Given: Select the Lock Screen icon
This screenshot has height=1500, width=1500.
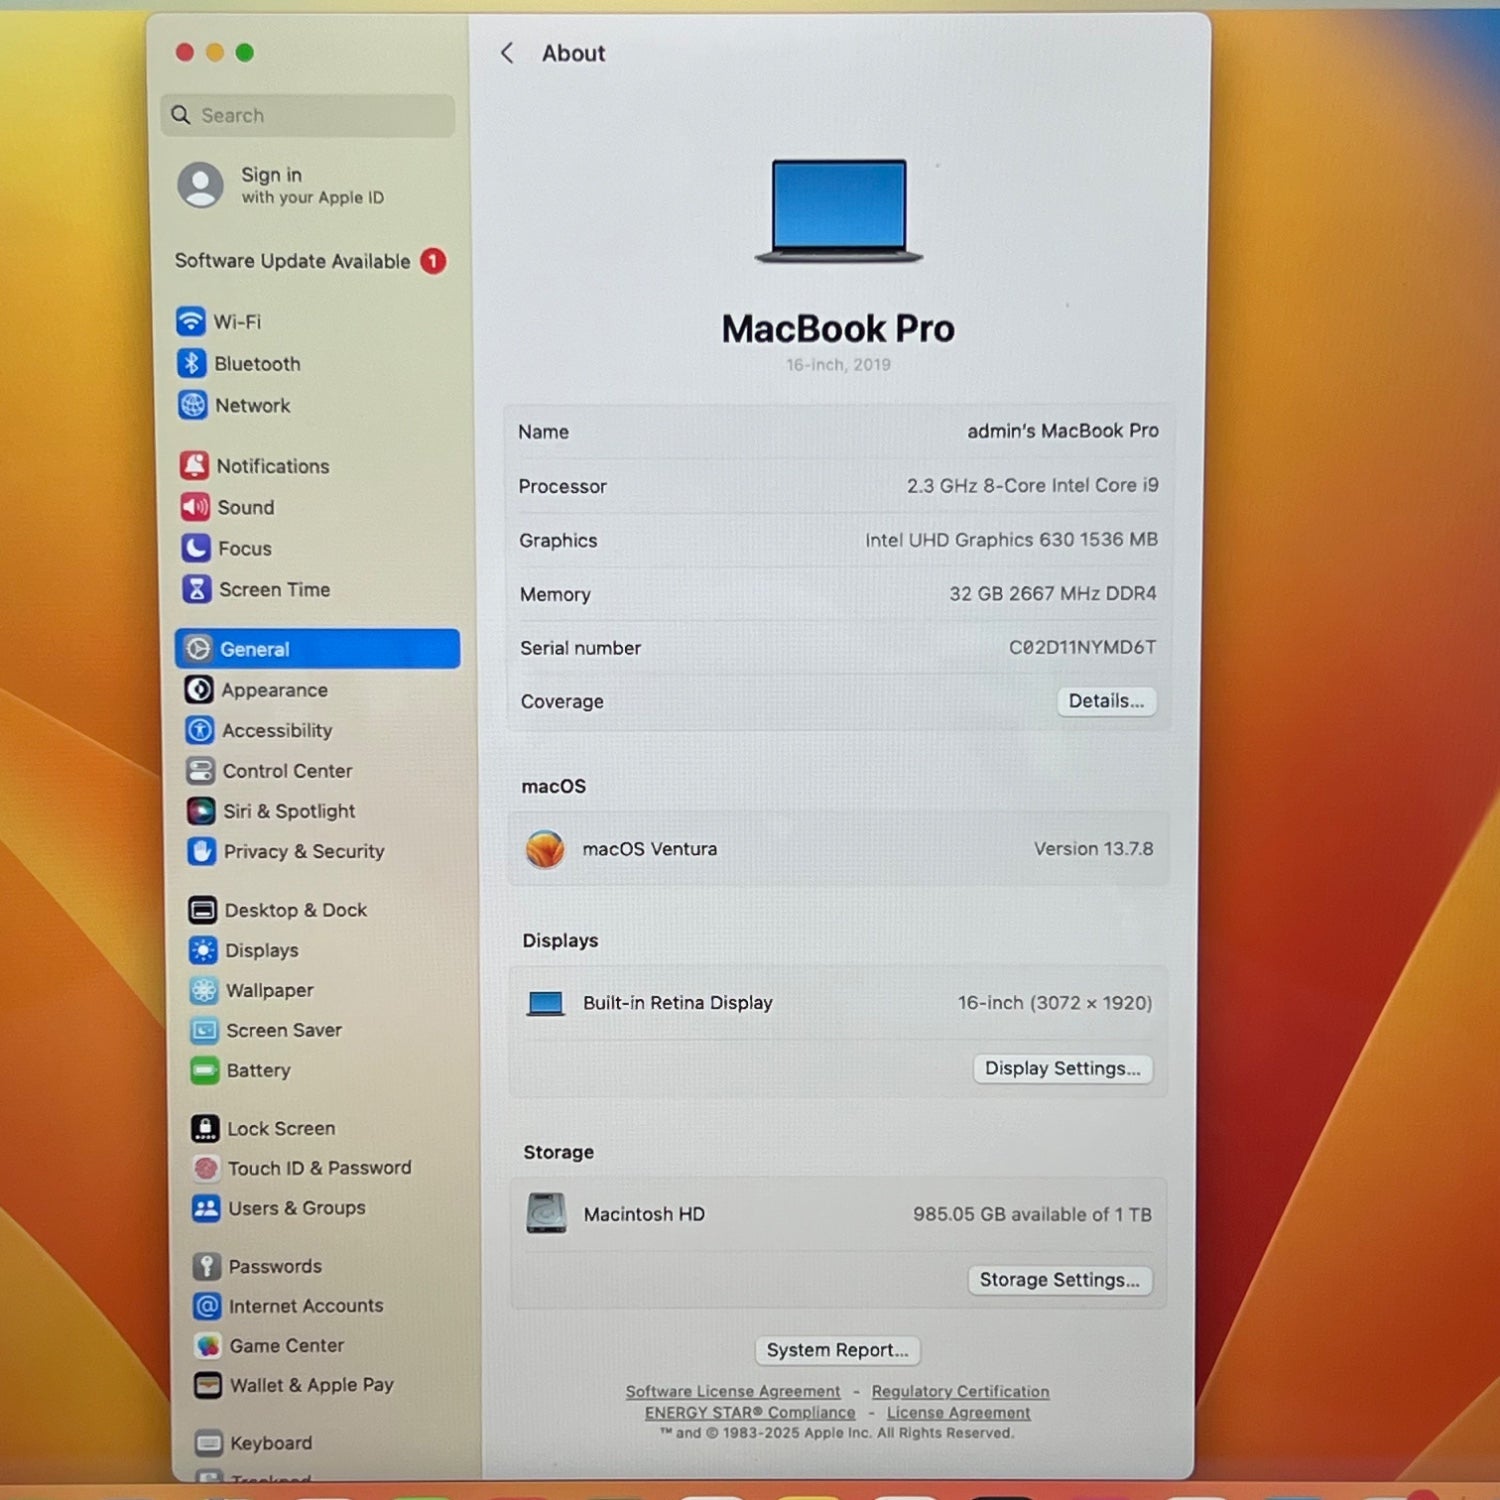Looking at the screenshot, I should [x=205, y=1128].
